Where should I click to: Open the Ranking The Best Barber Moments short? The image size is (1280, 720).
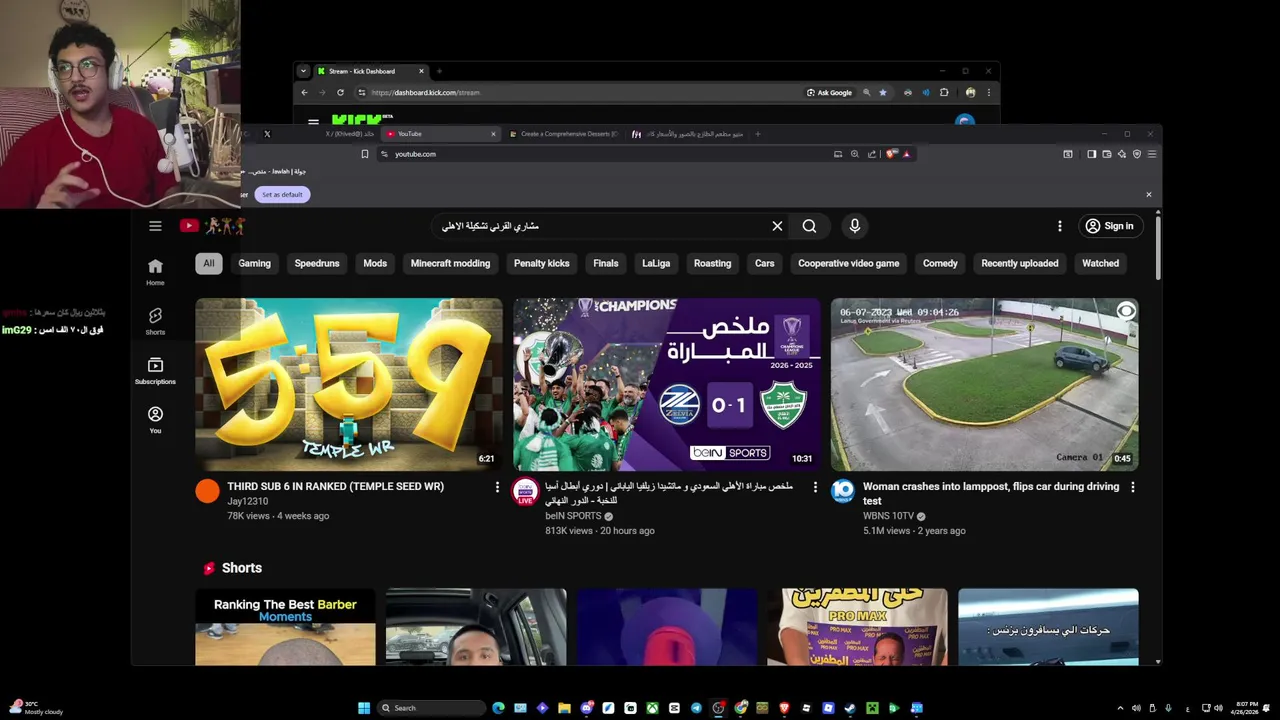[x=285, y=627]
